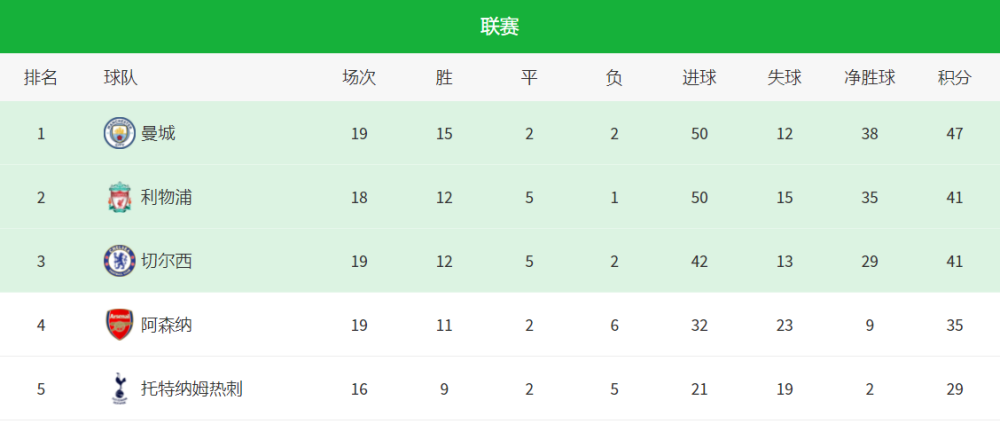Click Arsenal's goal difference value 9
Image resolution: width=1000 pixels, height=424 pixels.
[870, 325]
